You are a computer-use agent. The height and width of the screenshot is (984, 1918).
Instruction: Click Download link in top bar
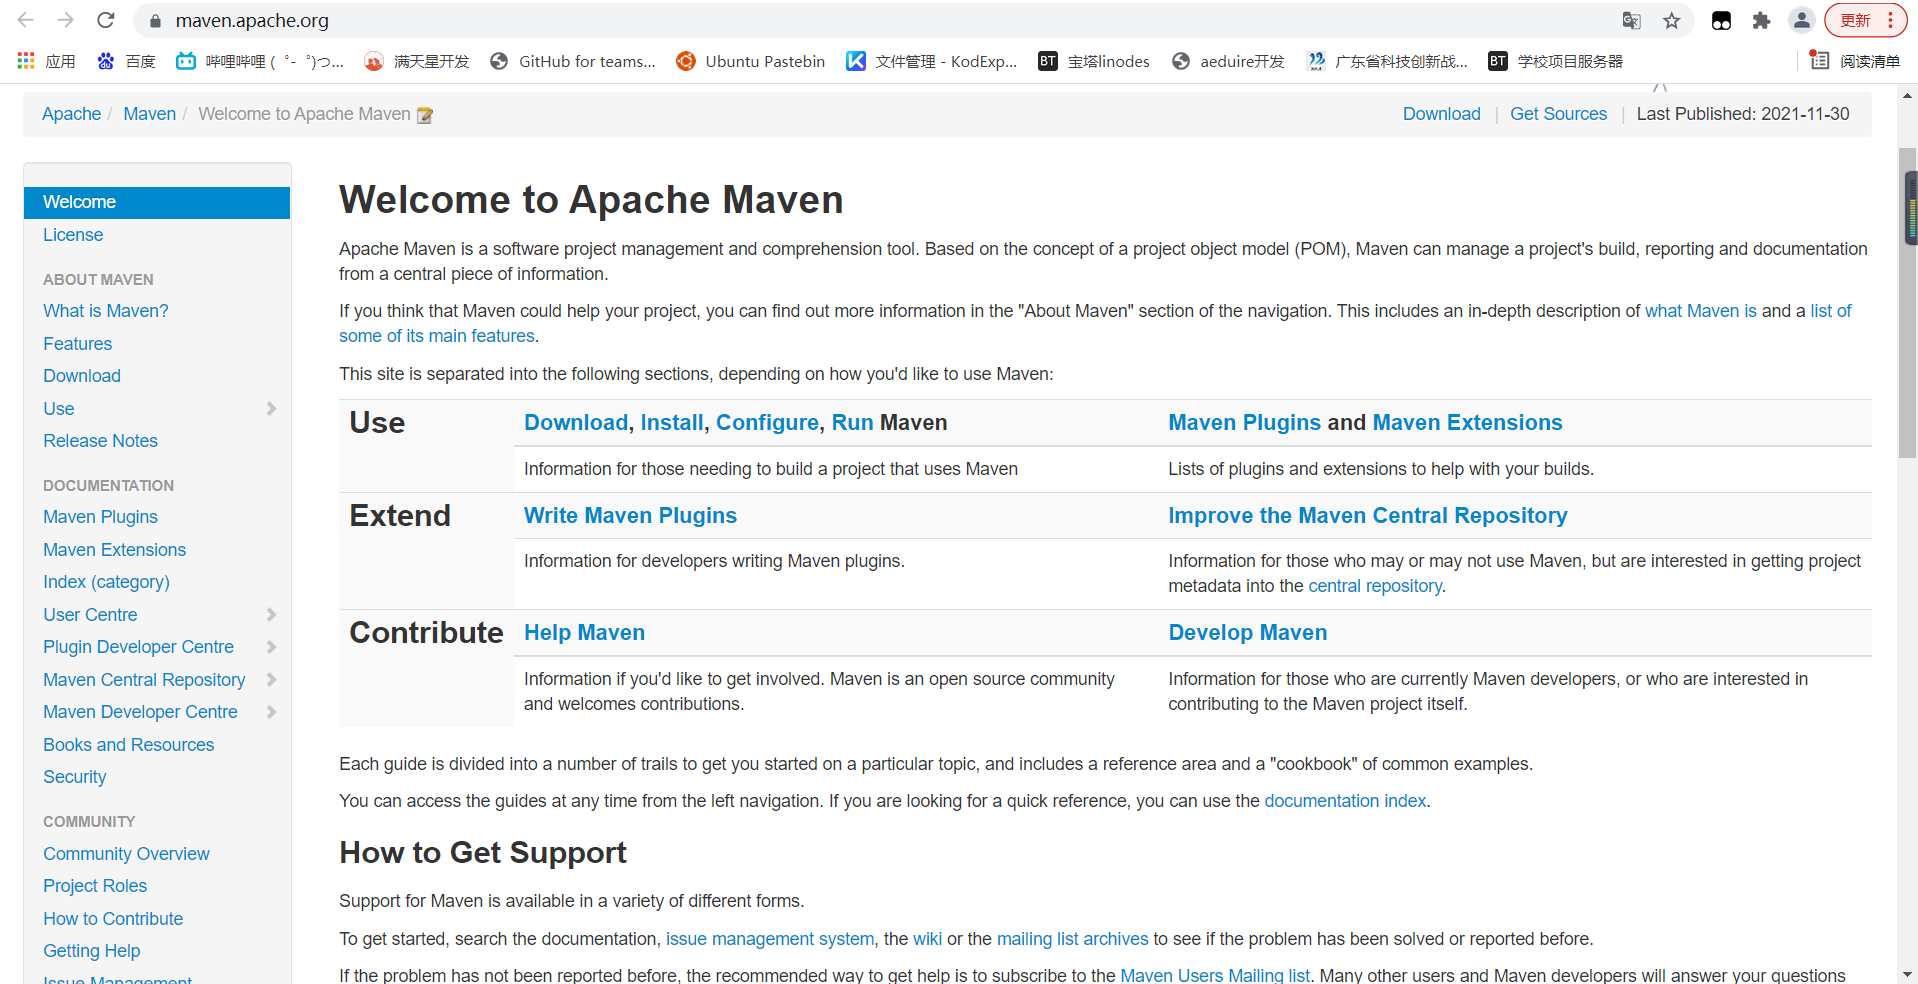[x=1441, y=114]
